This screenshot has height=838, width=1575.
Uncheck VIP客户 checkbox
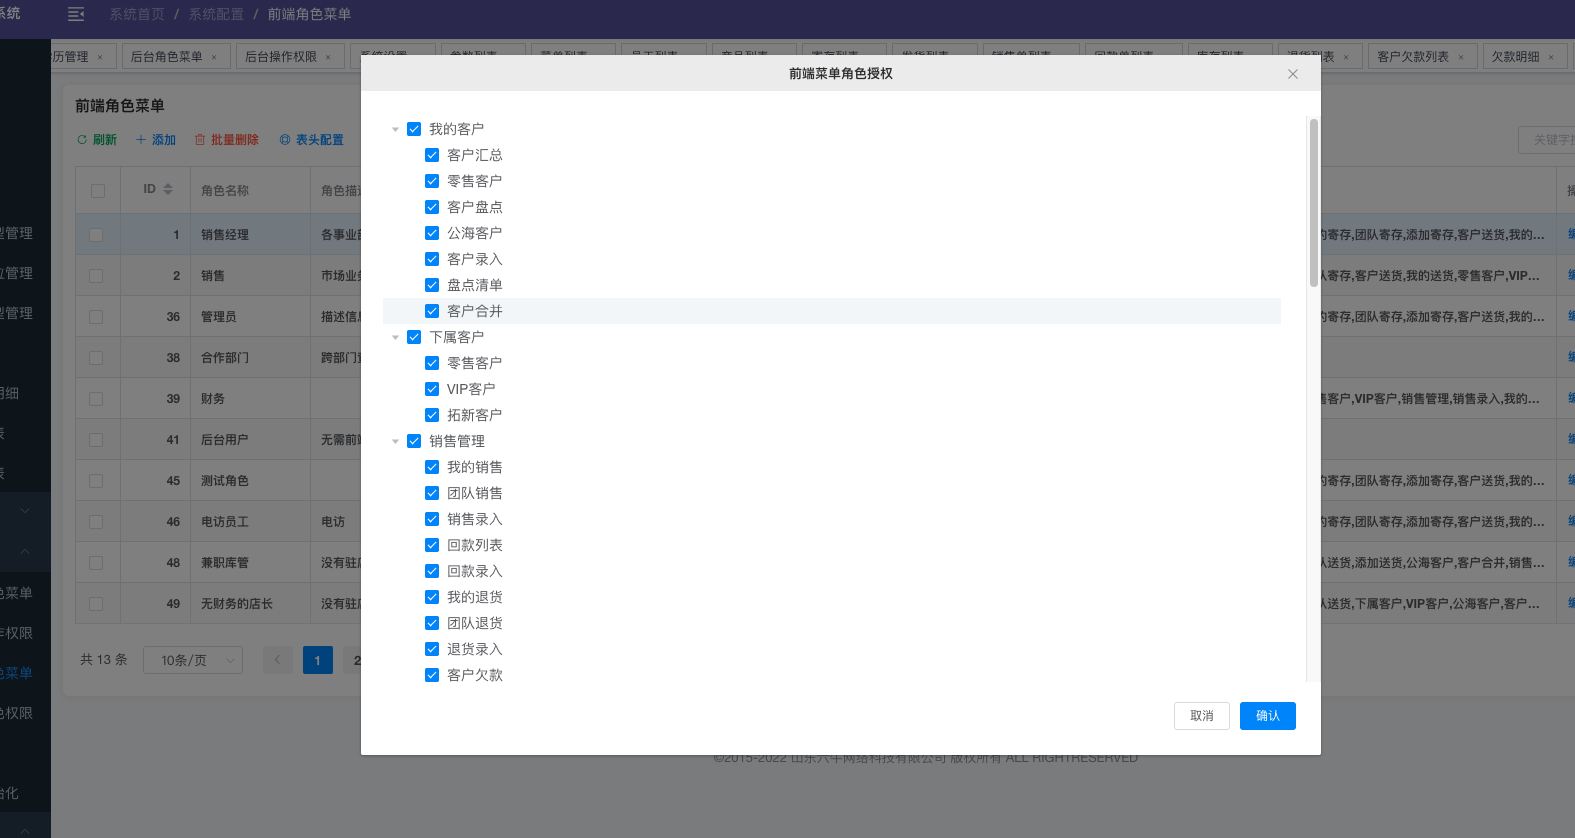[x=432, y=389]
